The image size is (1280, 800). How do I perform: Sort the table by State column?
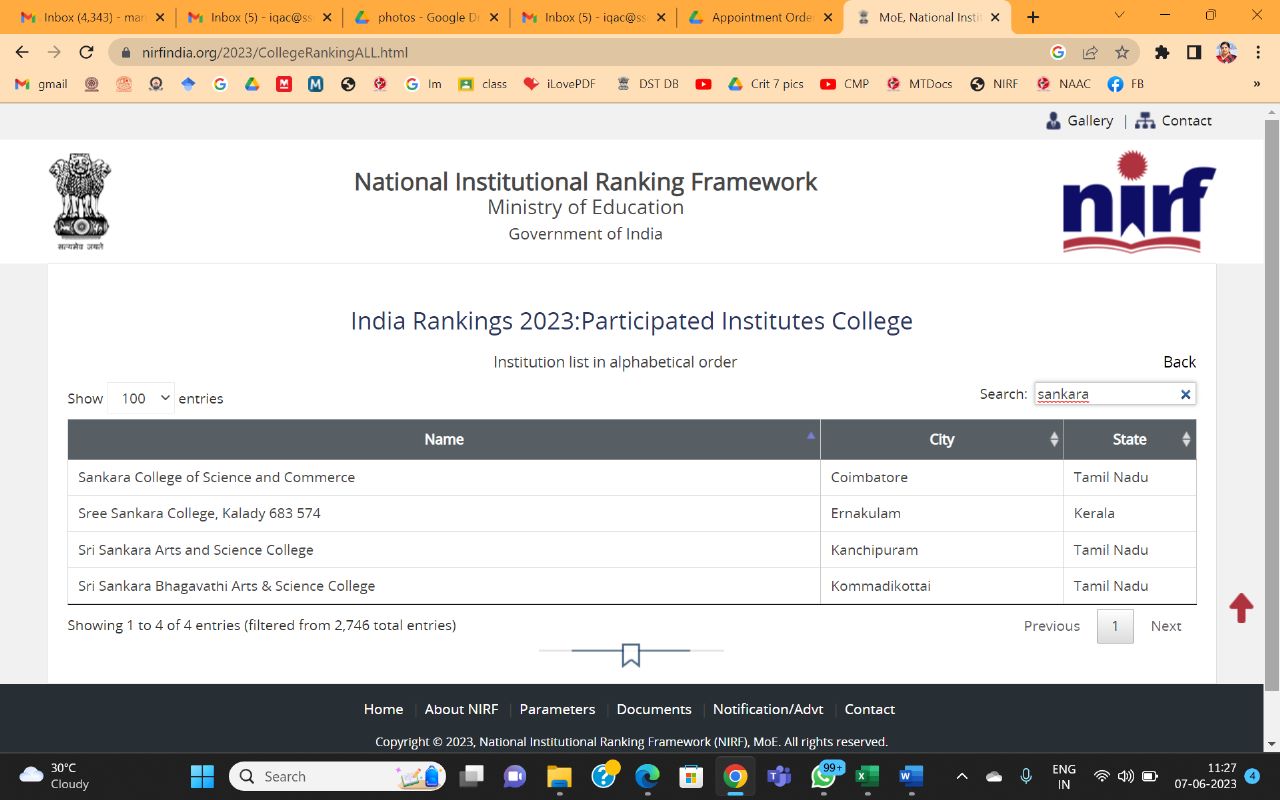tap(1129, 439)
